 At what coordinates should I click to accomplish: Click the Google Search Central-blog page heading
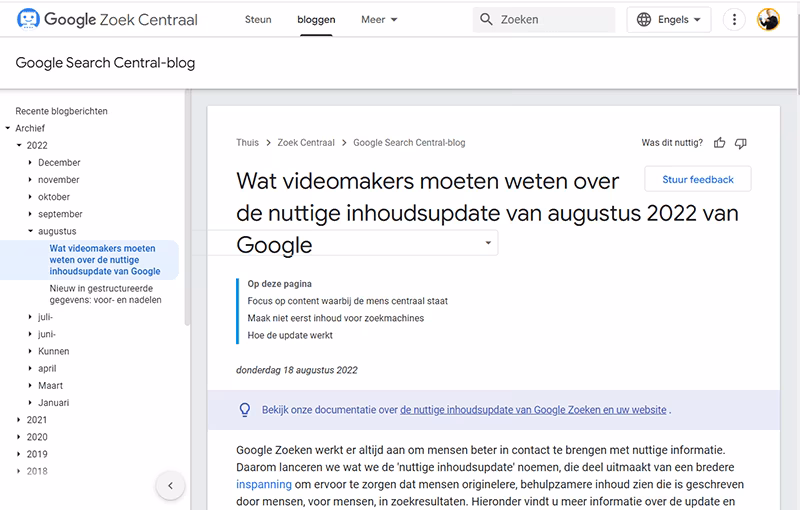pyautogui.click(x=105, y=63)
